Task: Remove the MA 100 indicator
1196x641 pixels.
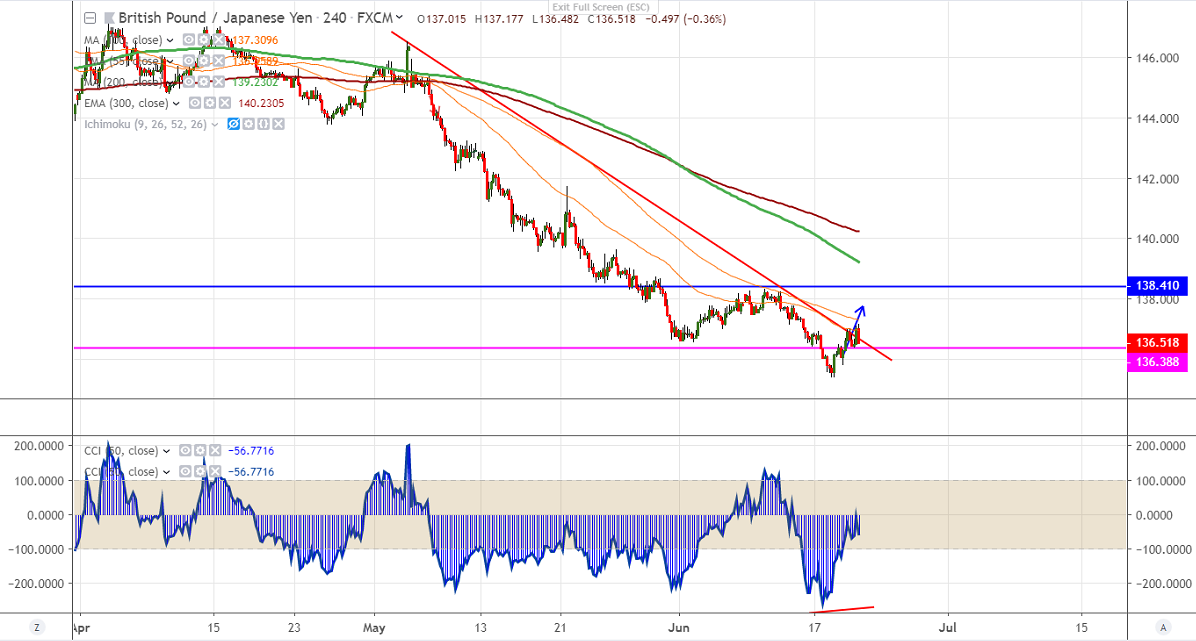Action: coord(219,40)
